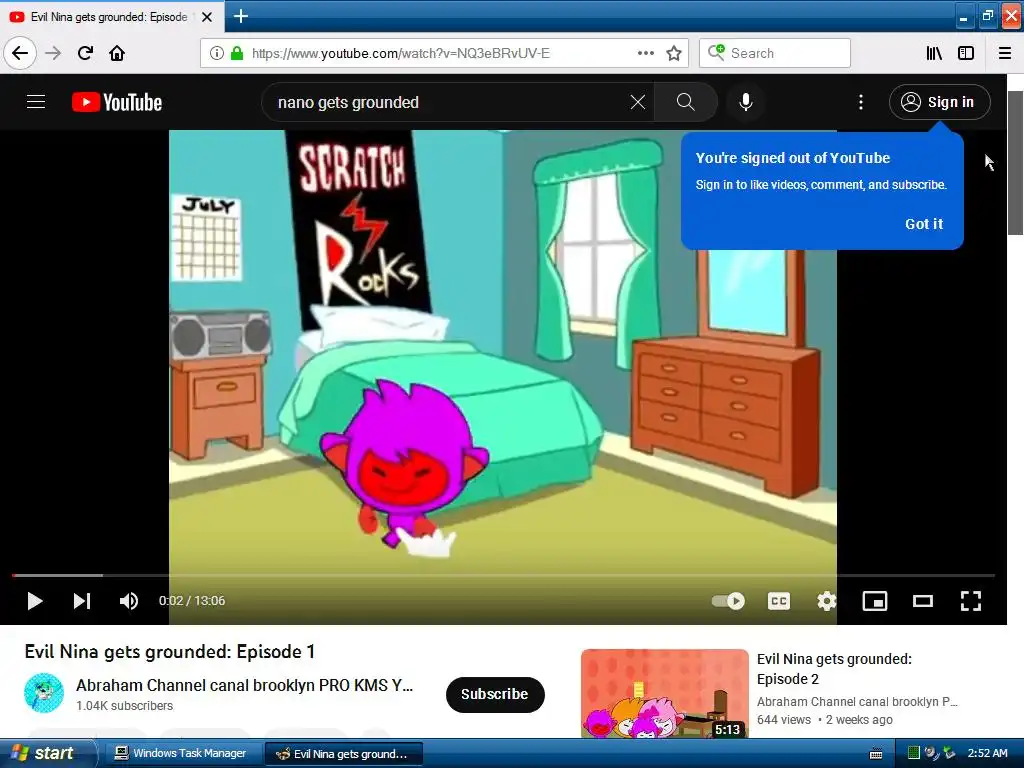Click the on-screen keyboard tray icon
Viewport: 1024px width, 768px height.
[876, 754]
